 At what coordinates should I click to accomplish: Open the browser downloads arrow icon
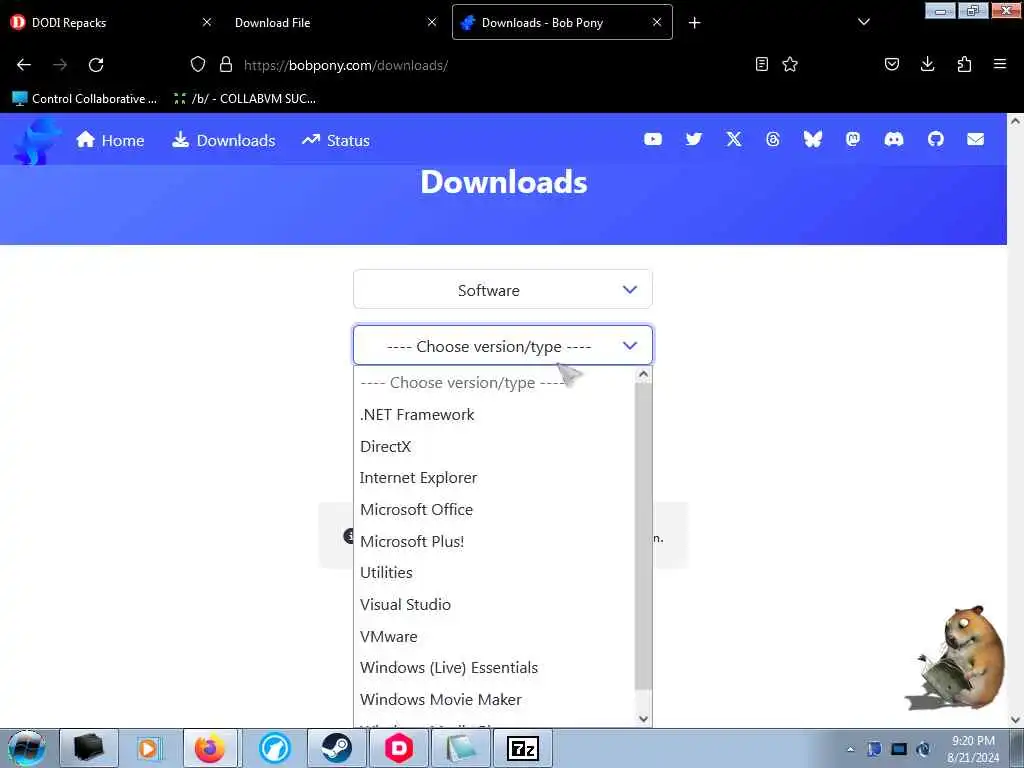coord(927,64)
